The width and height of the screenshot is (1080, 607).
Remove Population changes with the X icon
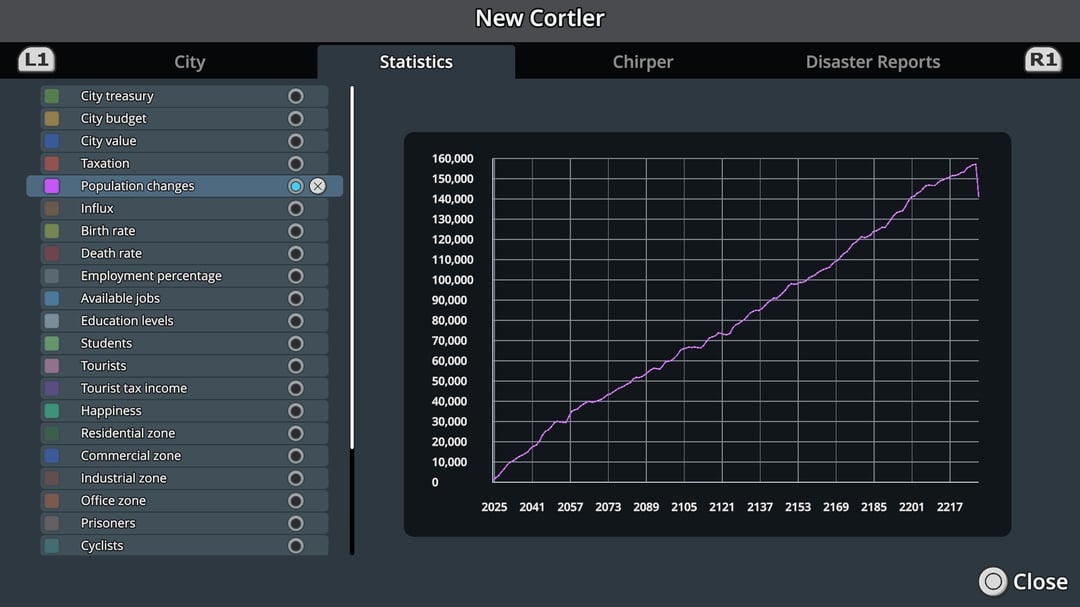click(x=318, y=186)
